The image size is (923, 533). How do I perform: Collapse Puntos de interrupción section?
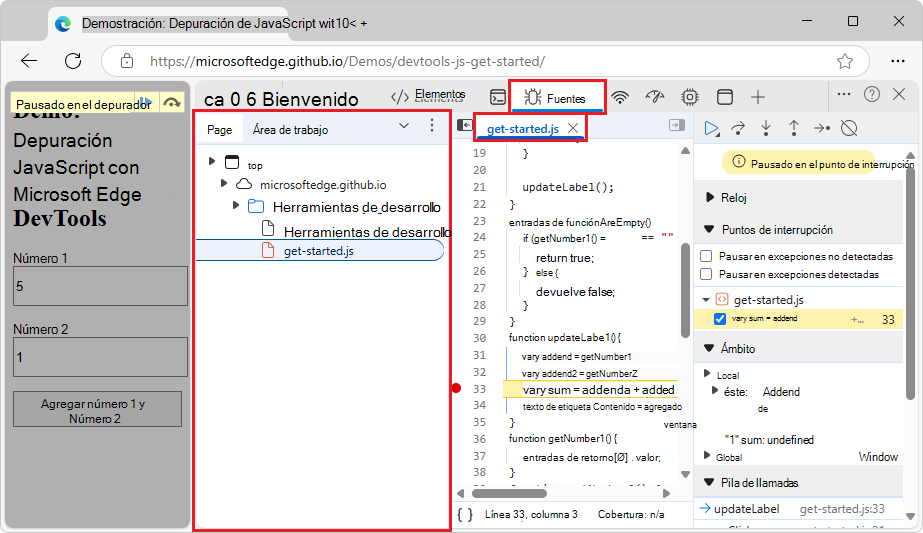tap(709, 229)
